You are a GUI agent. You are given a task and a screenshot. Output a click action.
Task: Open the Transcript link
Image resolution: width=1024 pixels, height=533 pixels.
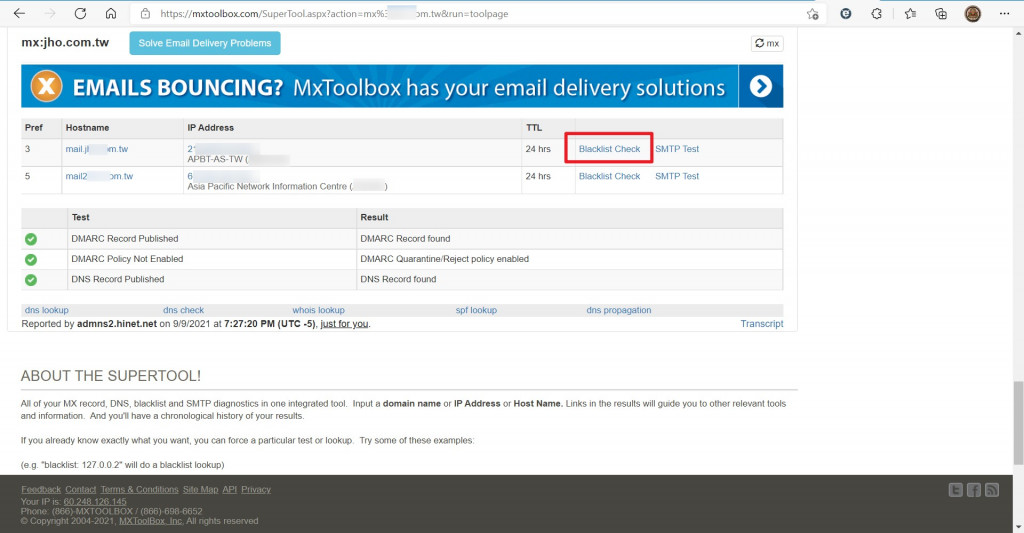point(761,324)
